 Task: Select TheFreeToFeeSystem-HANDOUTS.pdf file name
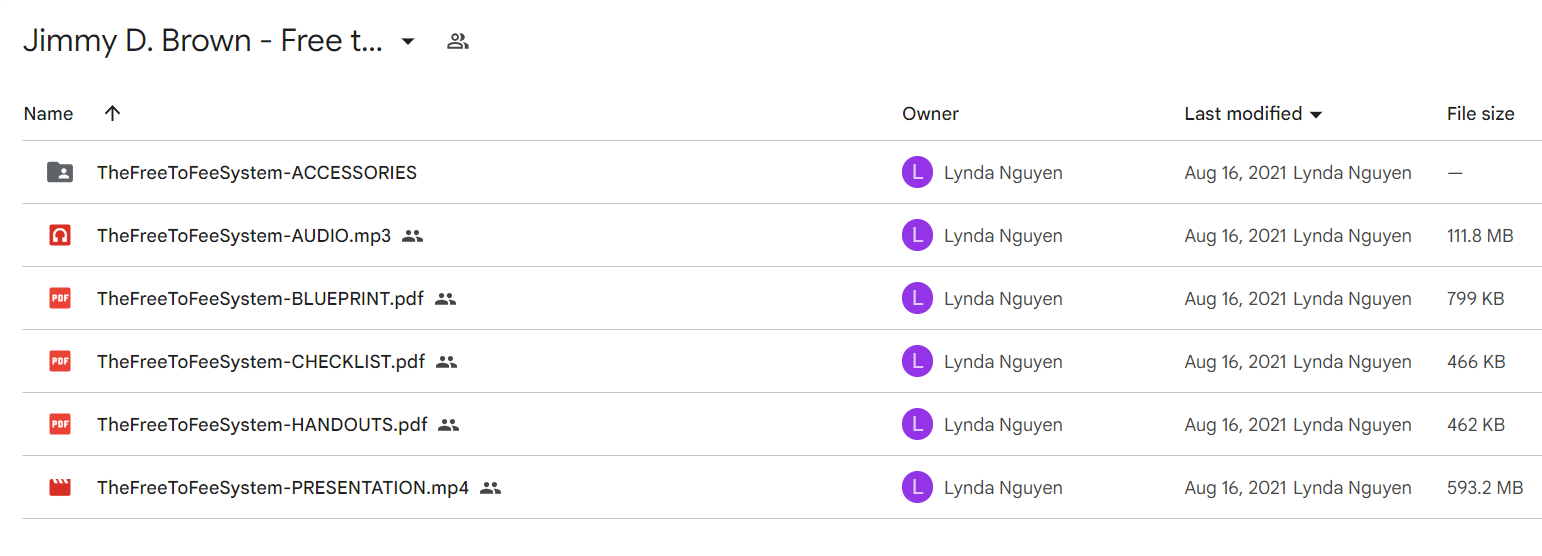(x=262, y=425)
